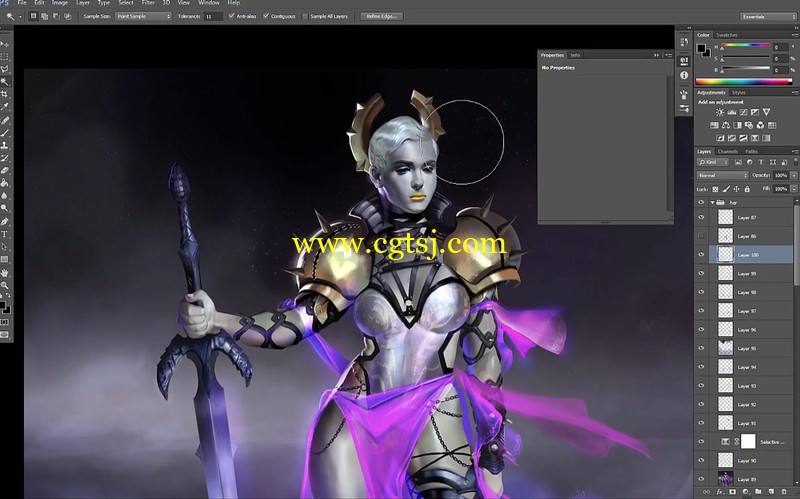Switch to the Swatches tab
Image resolution: width=800 pixels, height=499 pixels.
coord(727,35)
